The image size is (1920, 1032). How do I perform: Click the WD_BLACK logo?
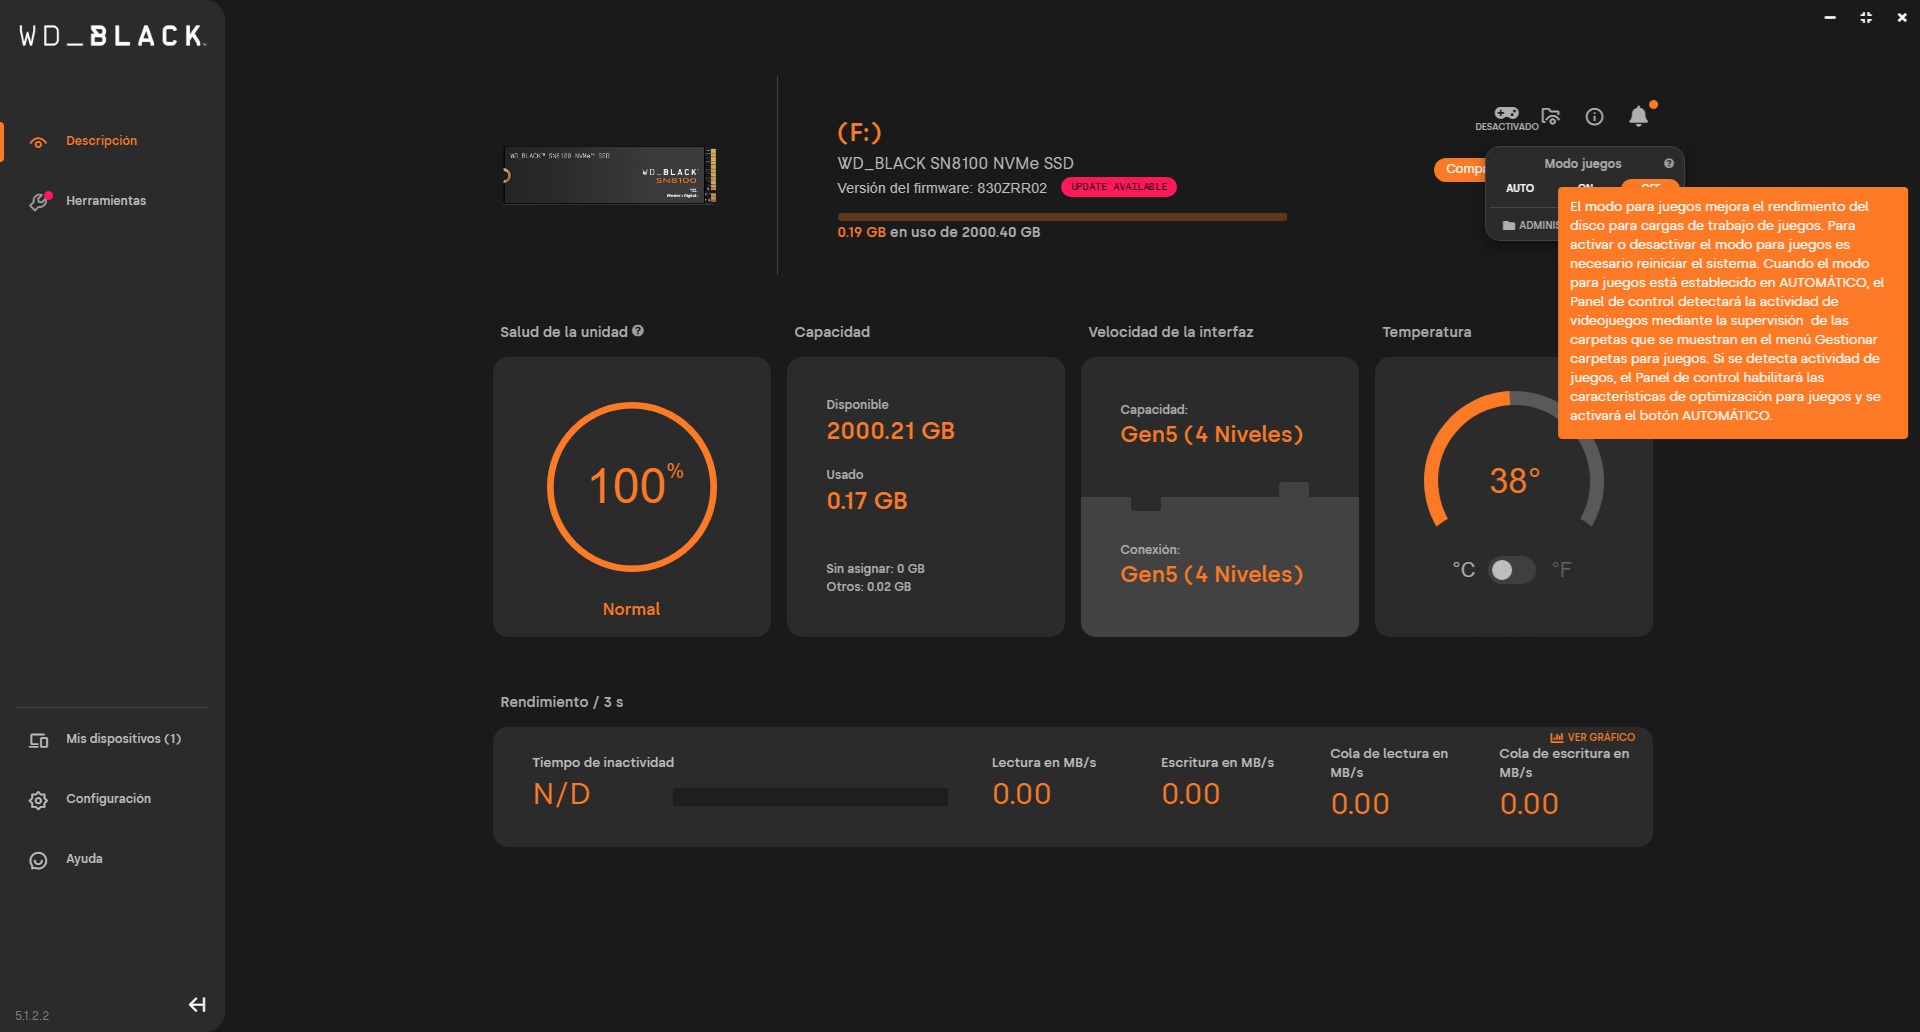112,37
